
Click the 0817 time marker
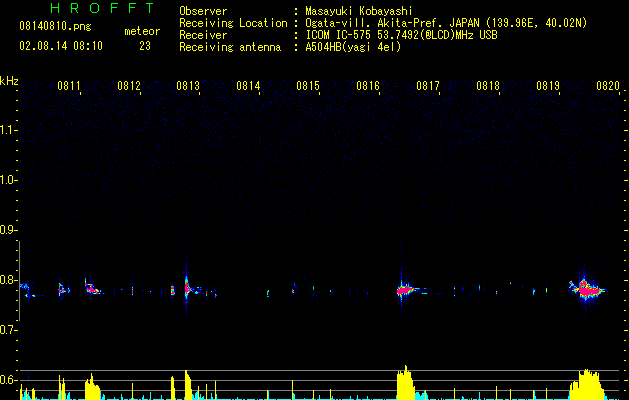[x=428, y=86]
